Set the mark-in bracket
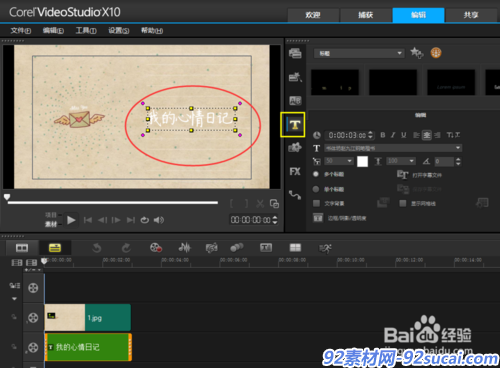 coord(232,203)
